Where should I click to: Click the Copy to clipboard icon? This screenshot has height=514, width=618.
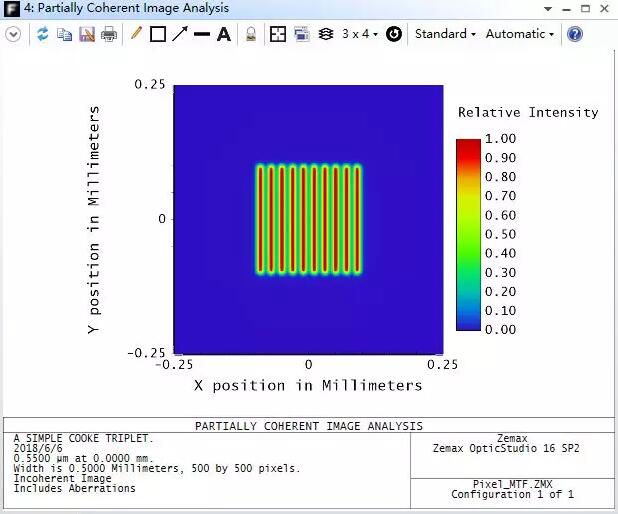[64, 34]
